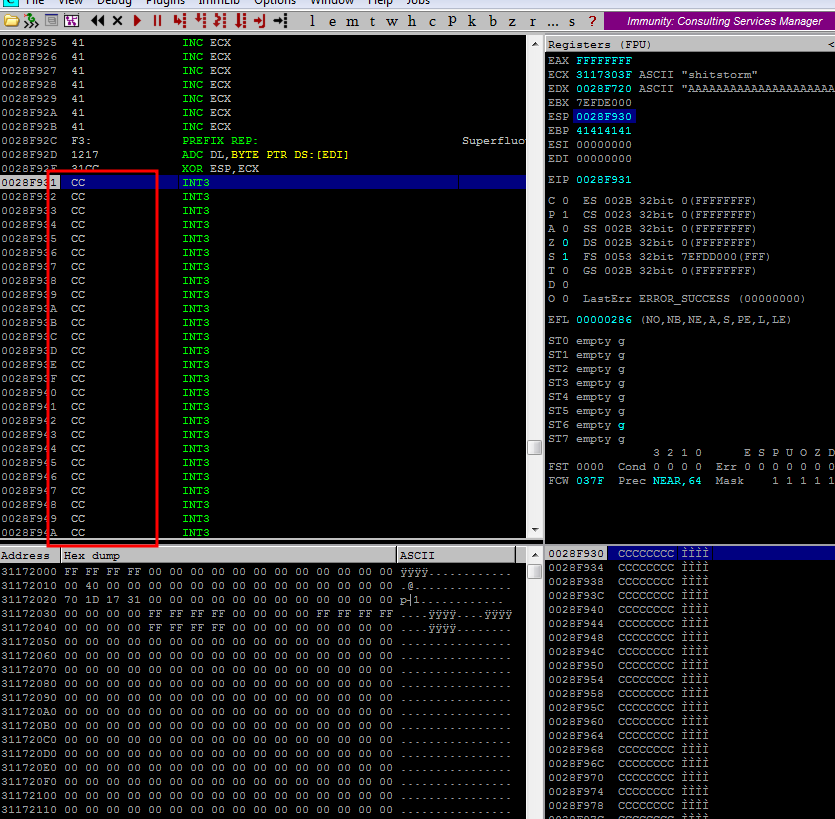Click the Pause execution icon
This screenshot has height=819, width=835.
tap(157, 20)
